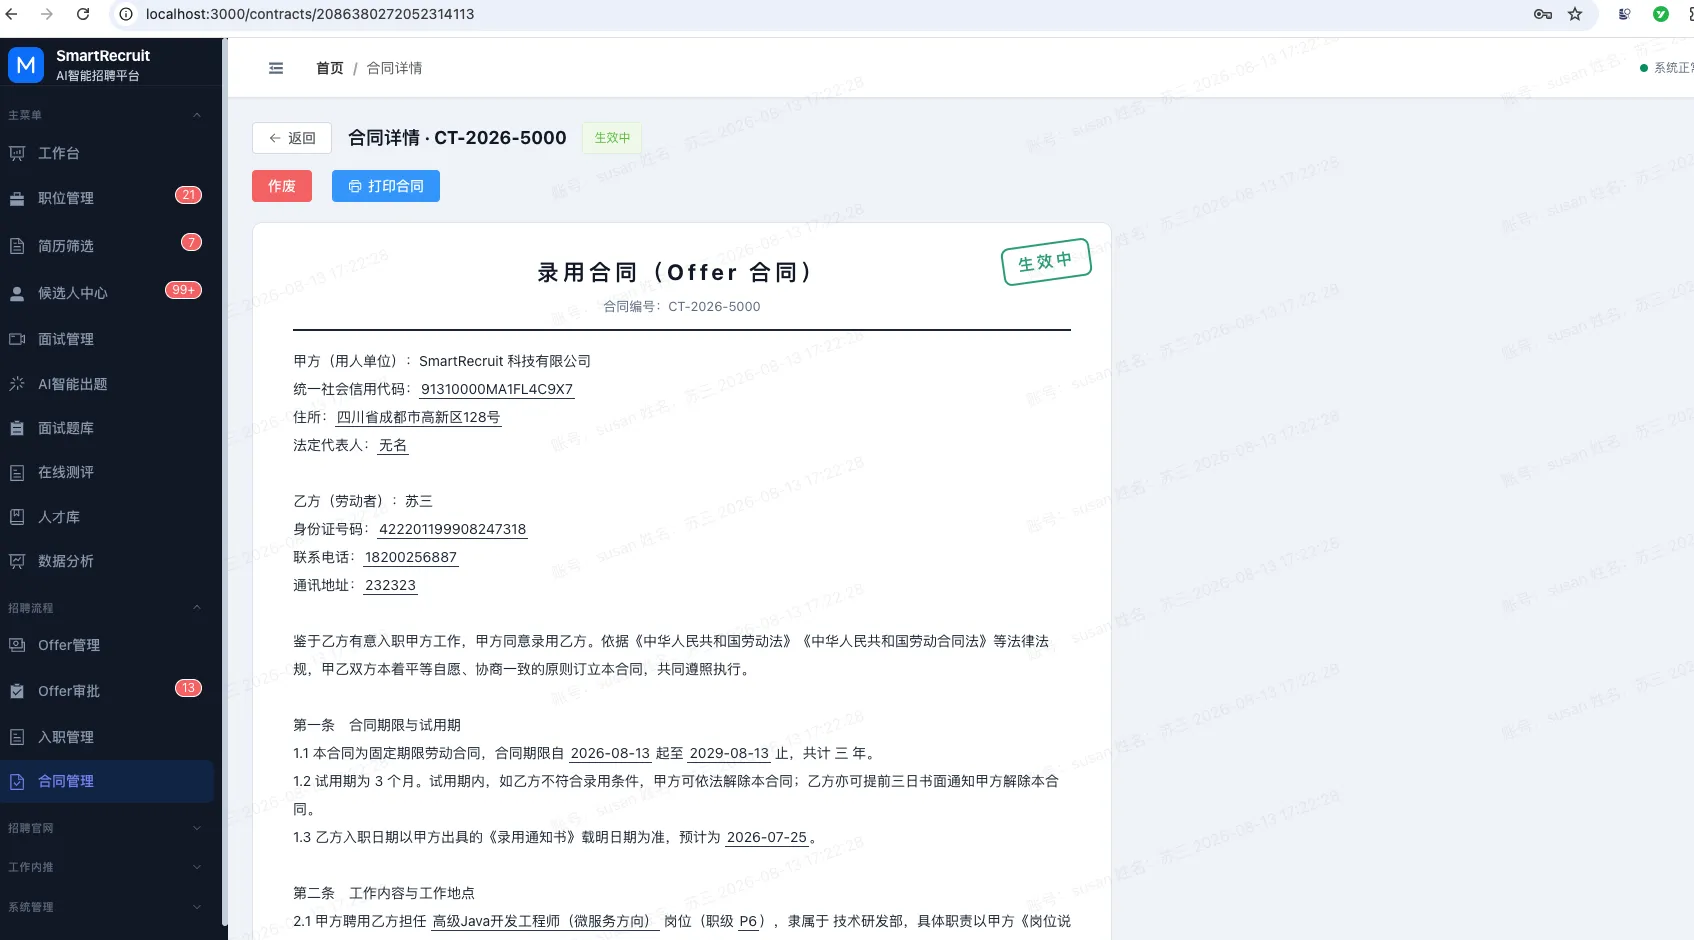Reload the page with browser refresh icon
Viewport: 1694px width, 940px height.
click(x=83, y=14)
